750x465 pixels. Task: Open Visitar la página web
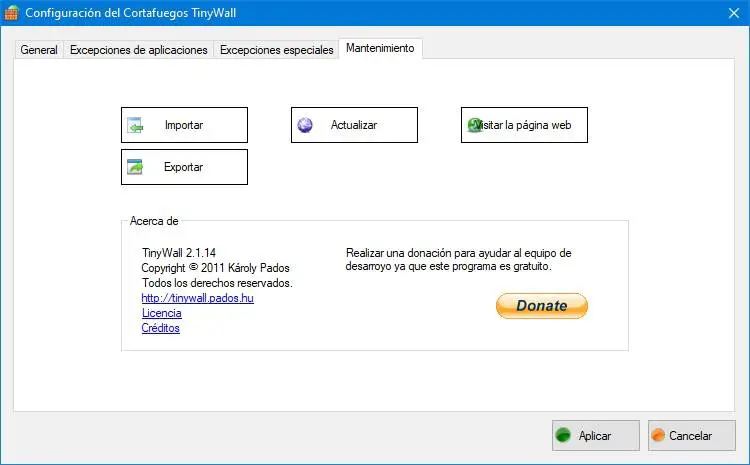pyautogui.click(x=524, y=125)
